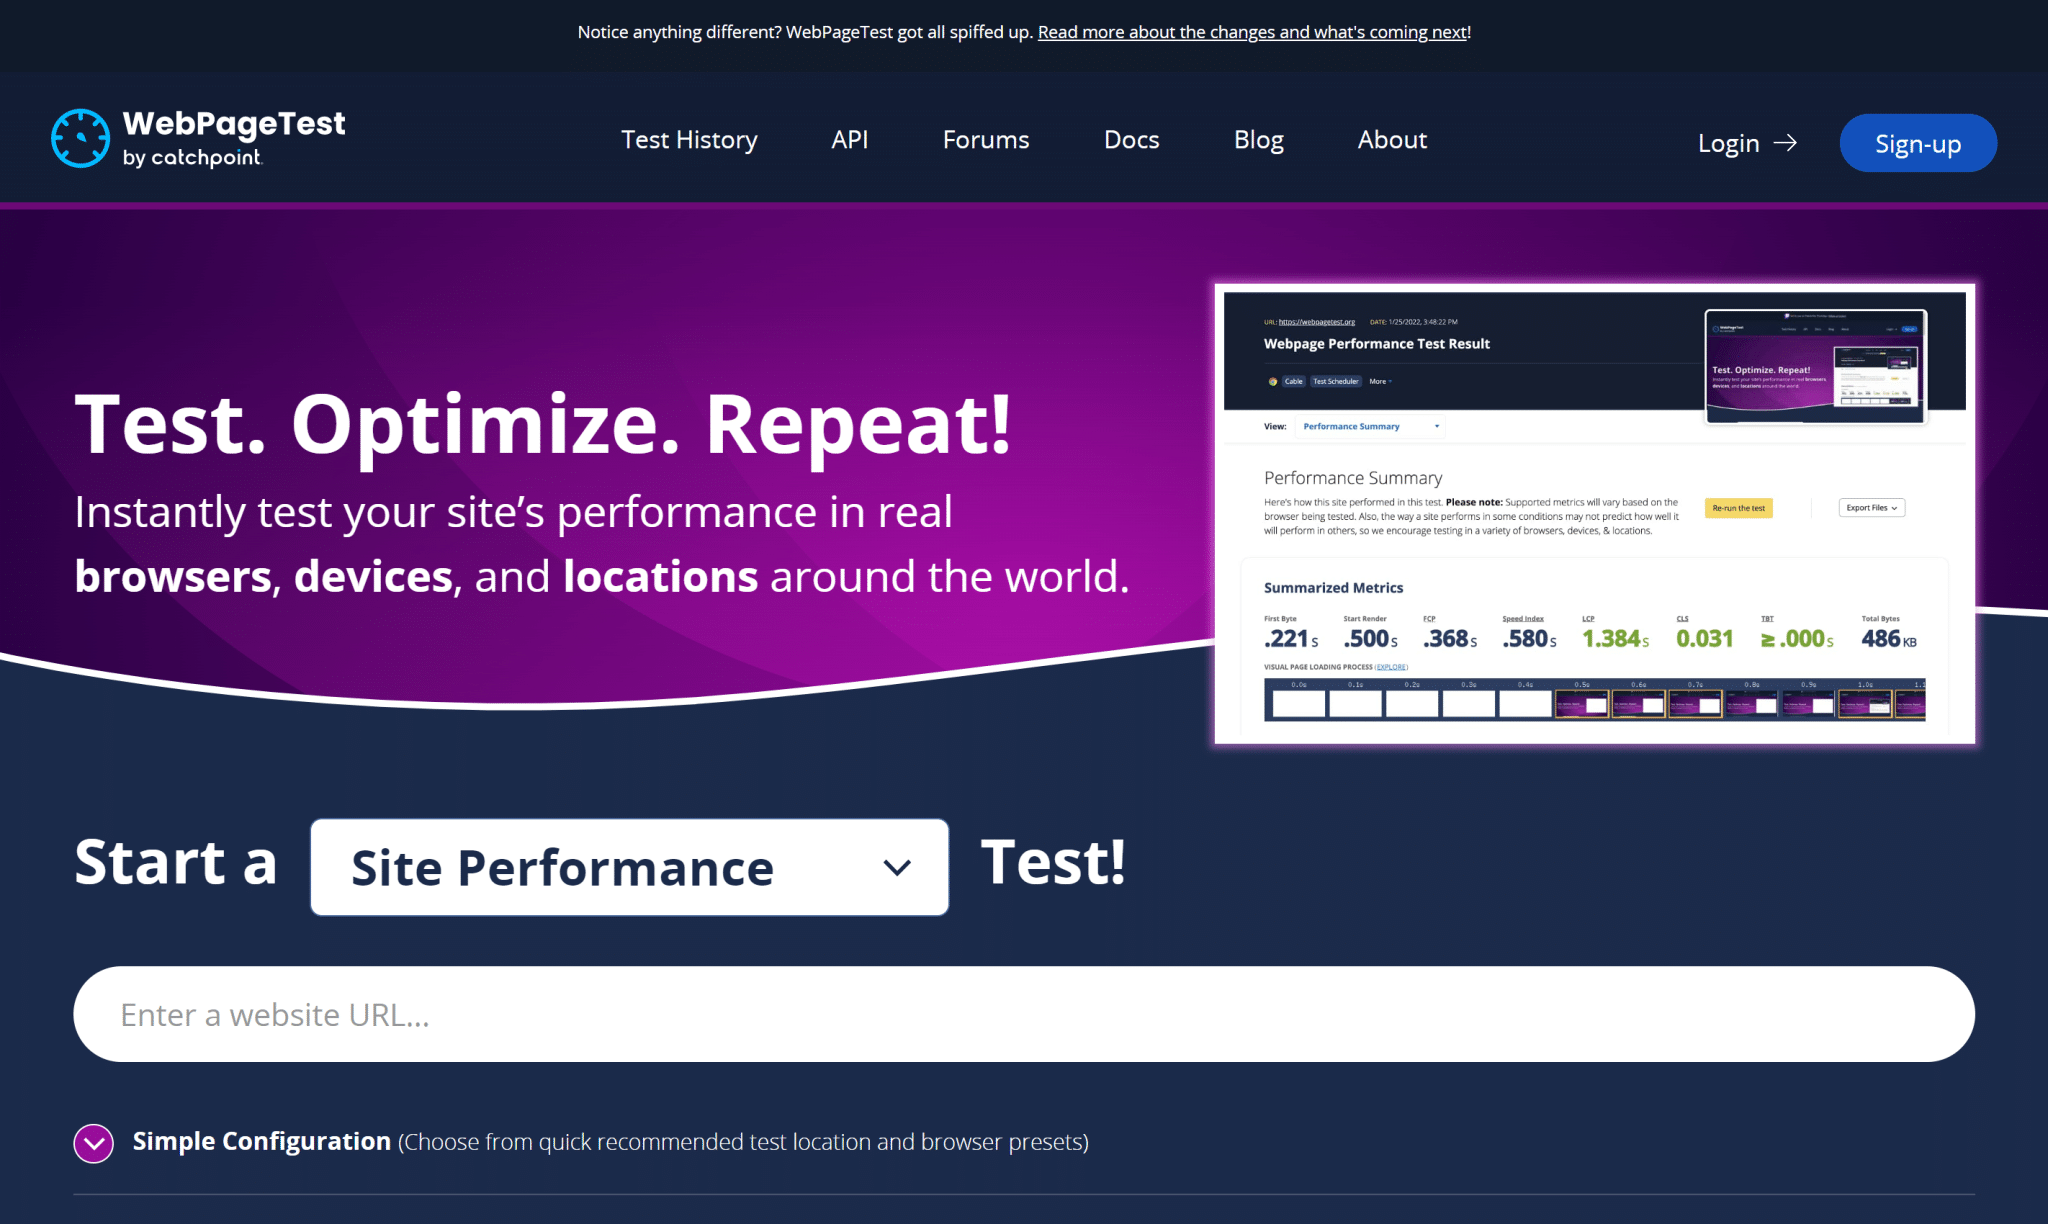Click the Chrome browser icon in the result preview
The height and width of the screenshot is (1224, 2048).
[1273, 381]
